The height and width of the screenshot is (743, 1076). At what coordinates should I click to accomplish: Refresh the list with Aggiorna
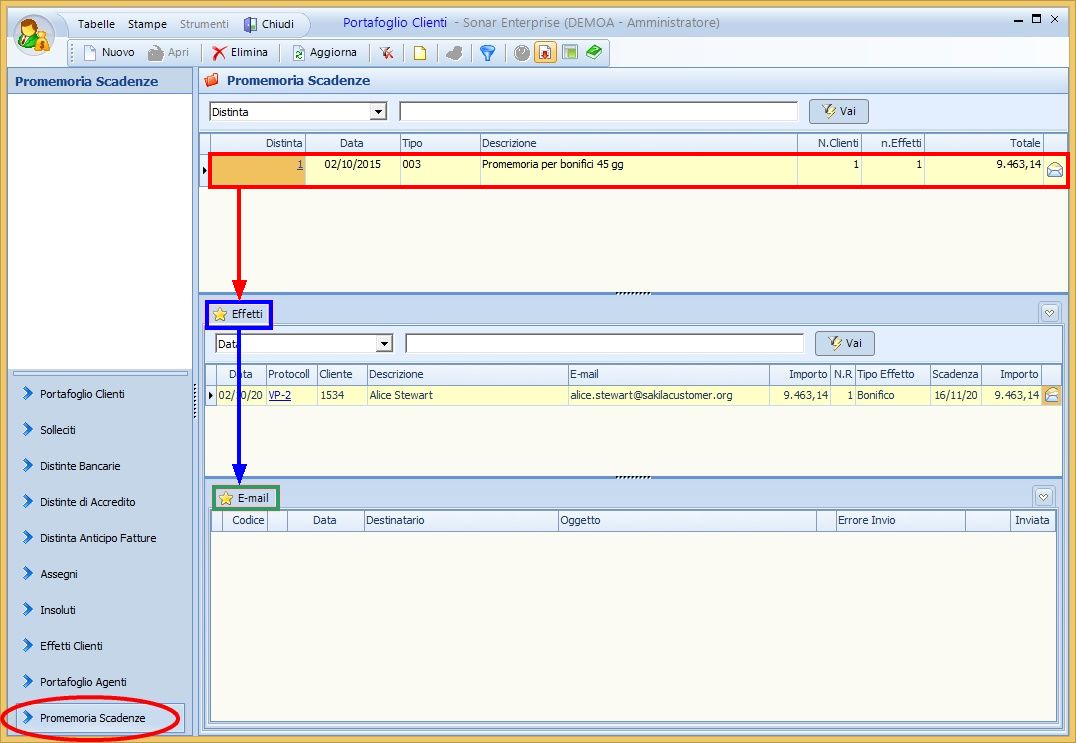324,53
